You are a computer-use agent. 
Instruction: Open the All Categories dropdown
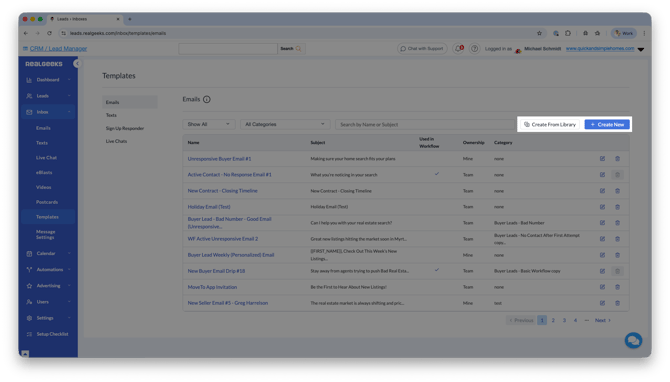click(285, 124)
